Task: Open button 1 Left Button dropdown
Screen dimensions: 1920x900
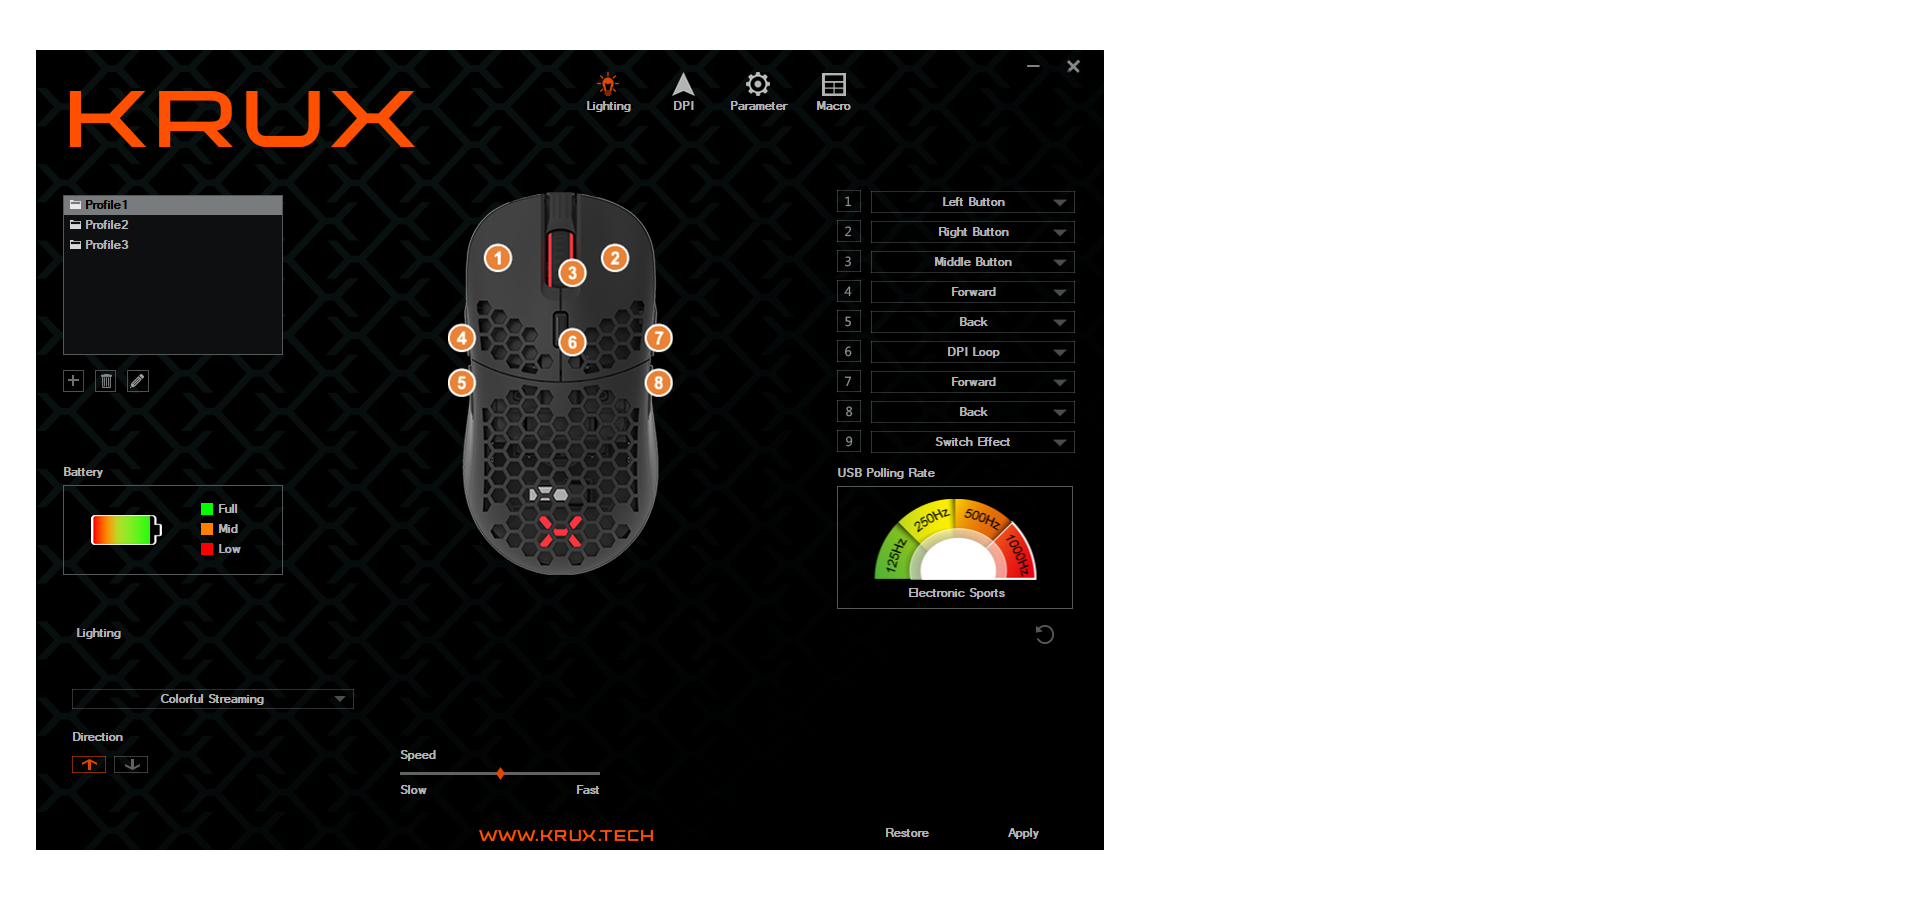Action: pos(973,202)
